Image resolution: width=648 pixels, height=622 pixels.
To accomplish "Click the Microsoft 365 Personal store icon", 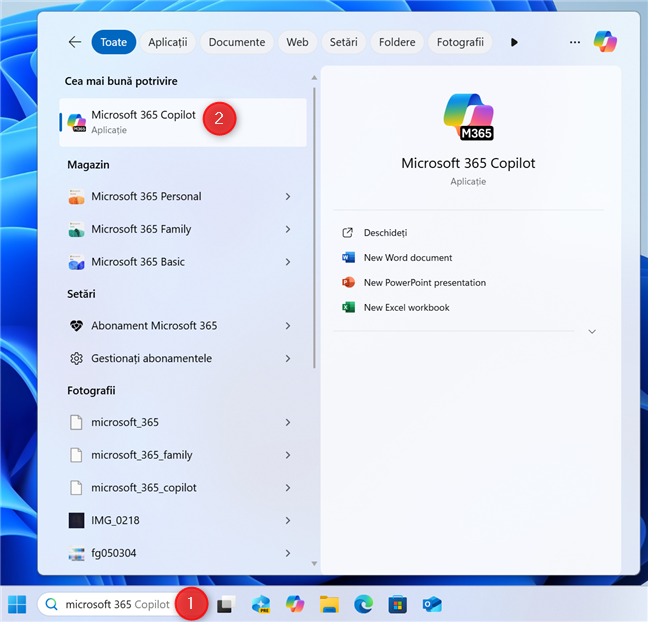I will [x=76, y=196].
